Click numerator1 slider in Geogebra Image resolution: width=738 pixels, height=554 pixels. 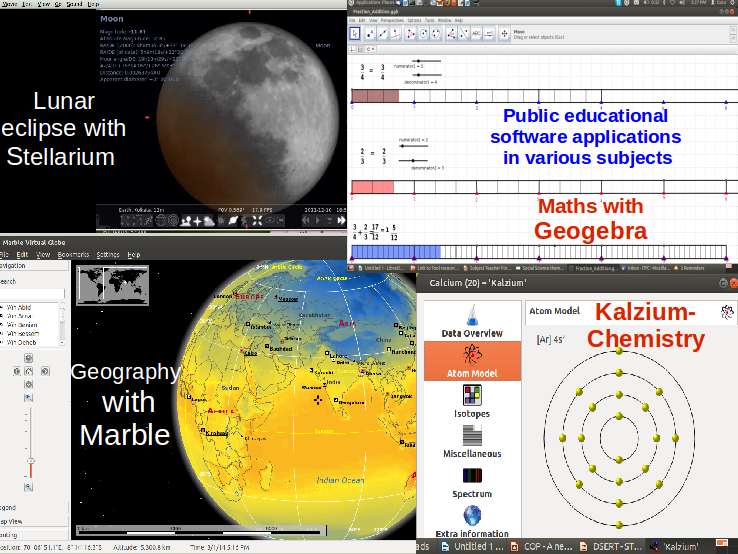tap(427, 61)
